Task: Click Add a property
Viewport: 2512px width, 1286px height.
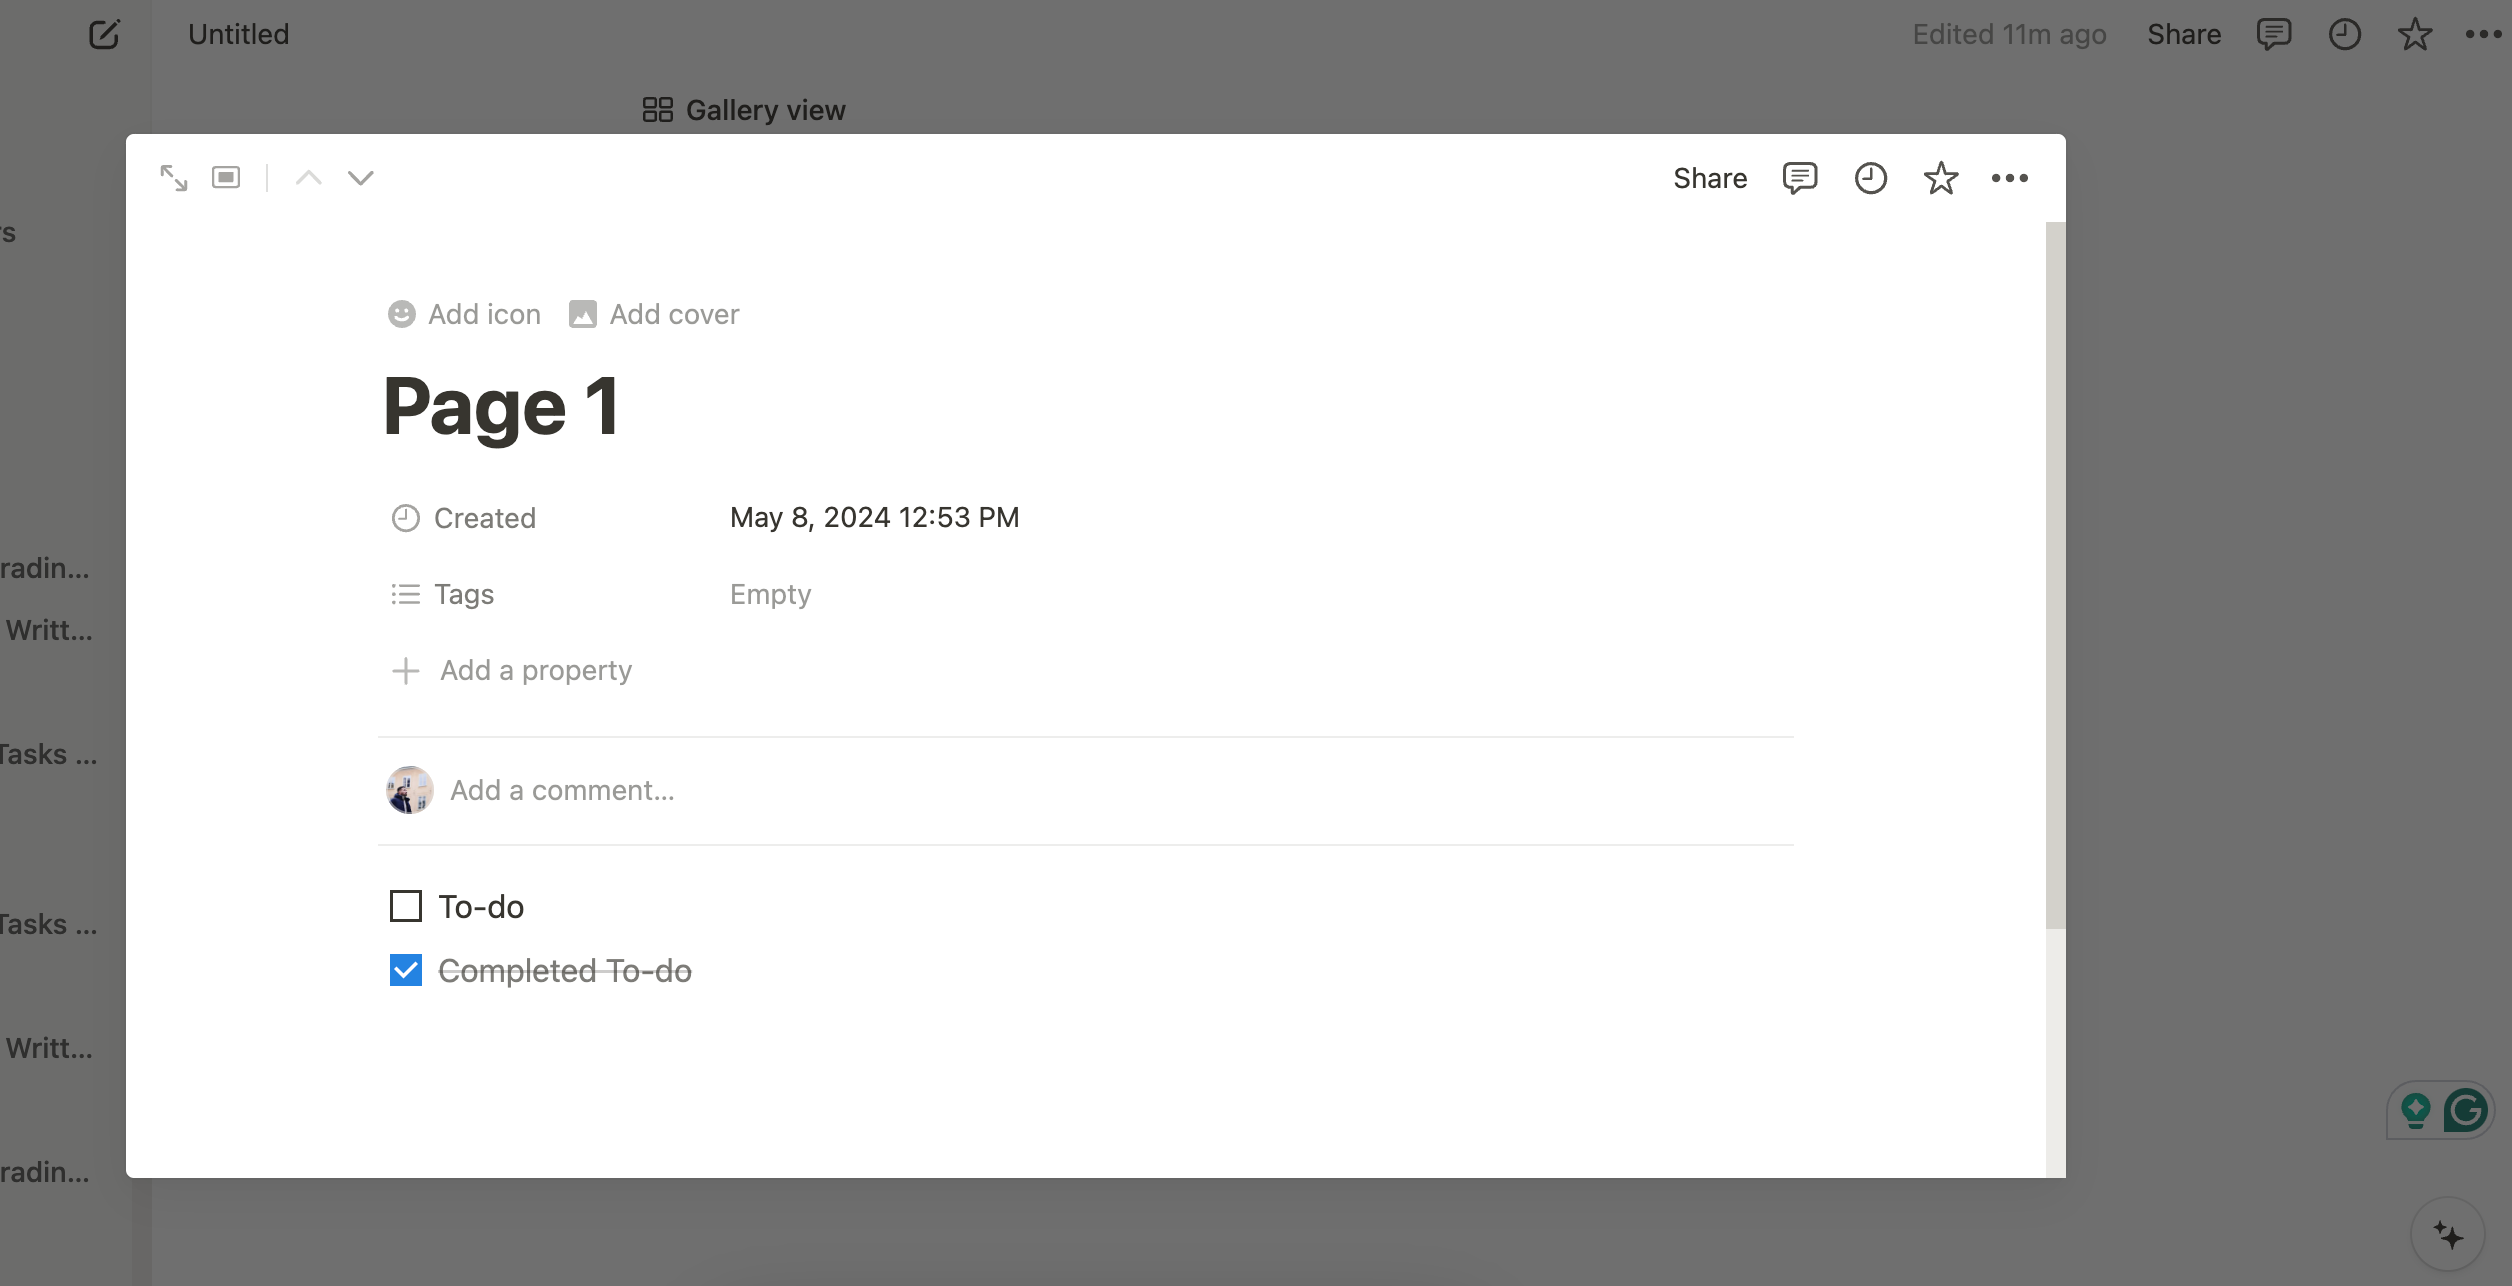Action: click(535, 669)
